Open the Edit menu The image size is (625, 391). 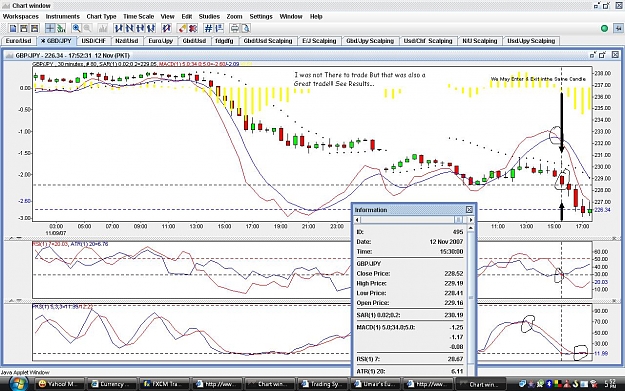187,16
